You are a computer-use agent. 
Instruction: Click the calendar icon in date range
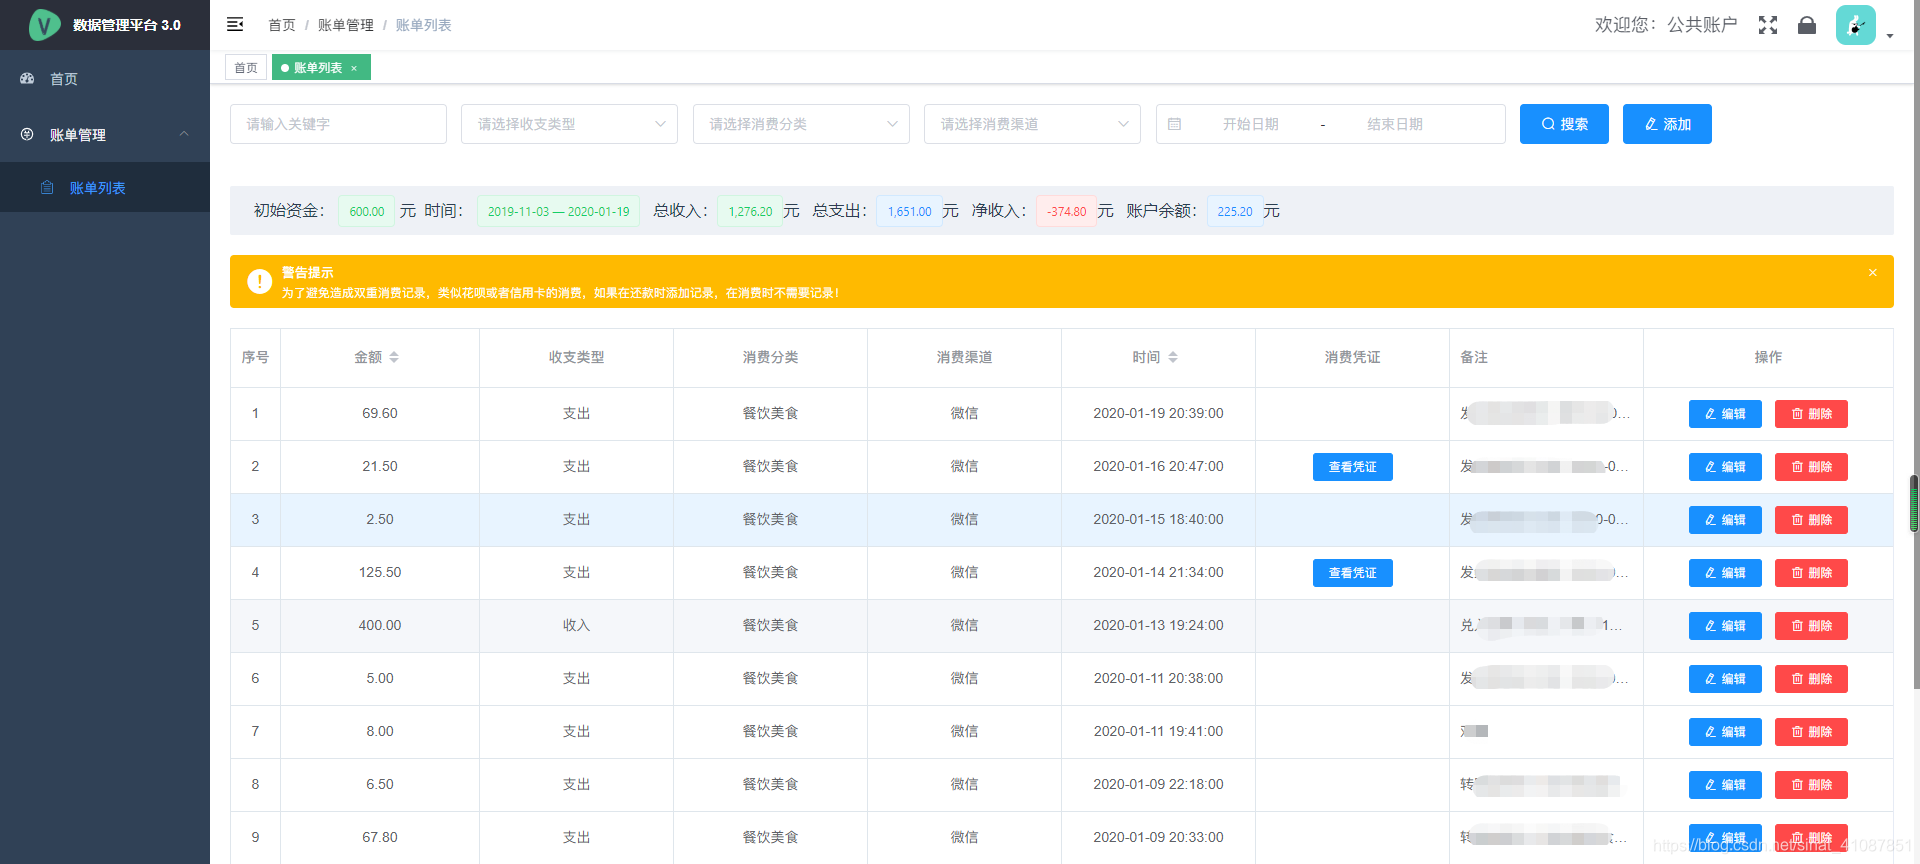[1175, 124]
